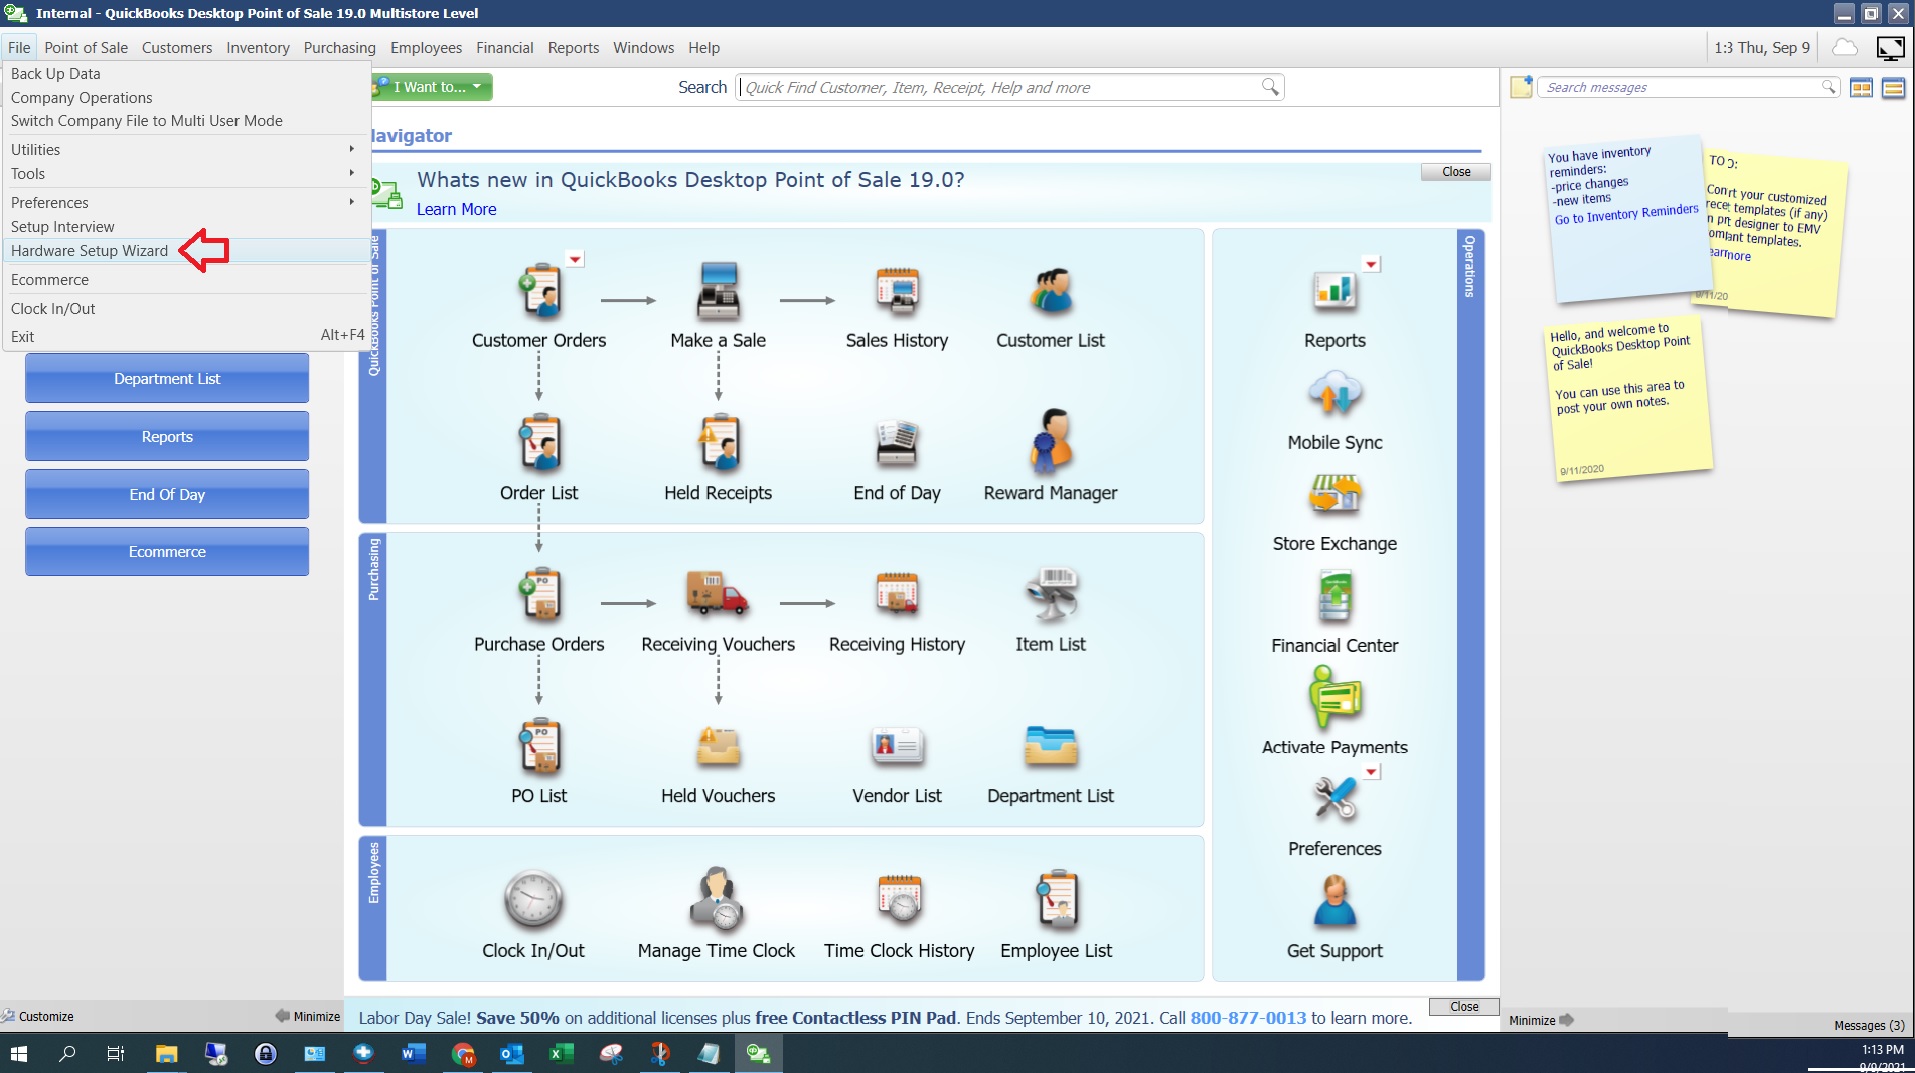Image resolution: width=1915 pixels, height=1073 pixels.
Task: Open the Get Support icon
Action: tap(1334, 901)
